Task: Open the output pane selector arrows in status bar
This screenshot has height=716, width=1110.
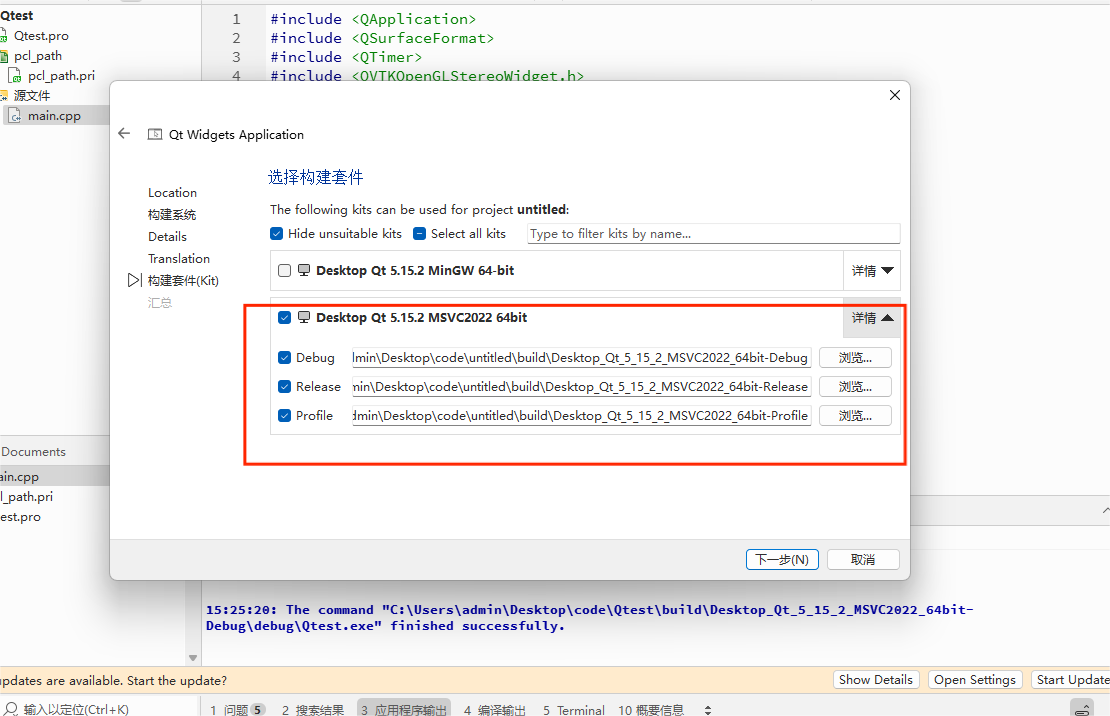Action: pyautogui.click(x=708, y=710)
